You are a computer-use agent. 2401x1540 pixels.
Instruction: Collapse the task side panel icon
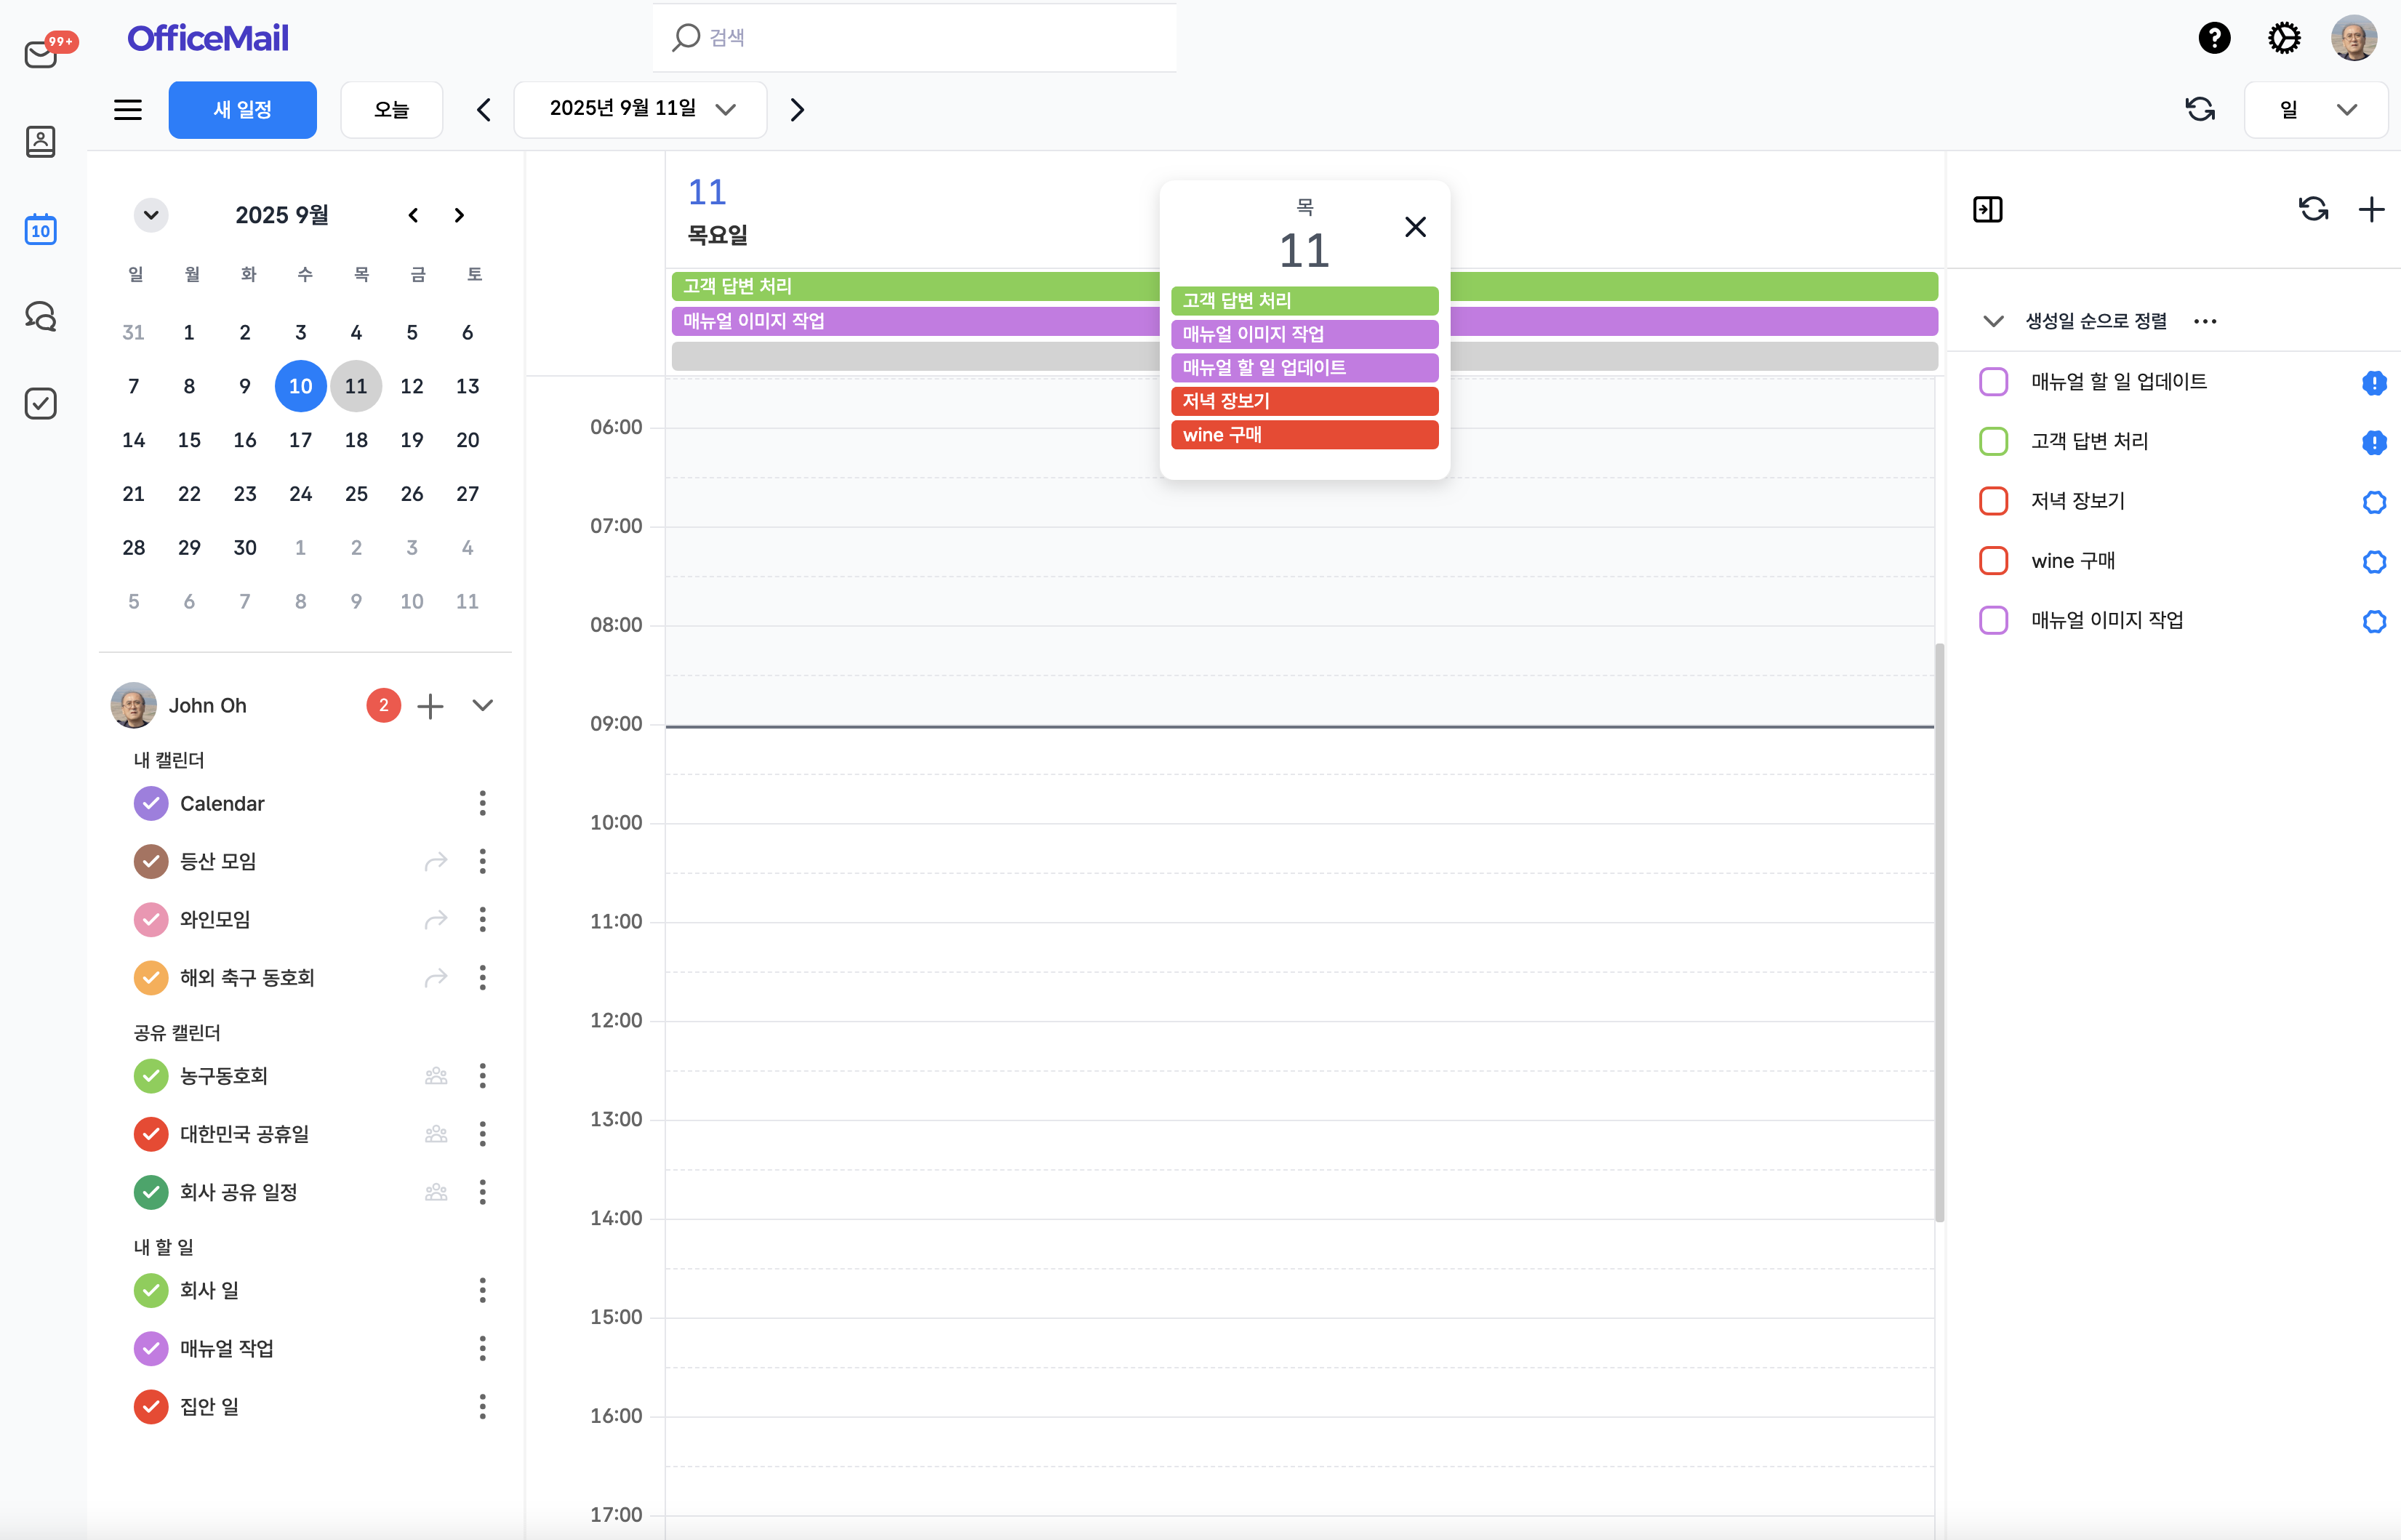tap(1987, 209)
